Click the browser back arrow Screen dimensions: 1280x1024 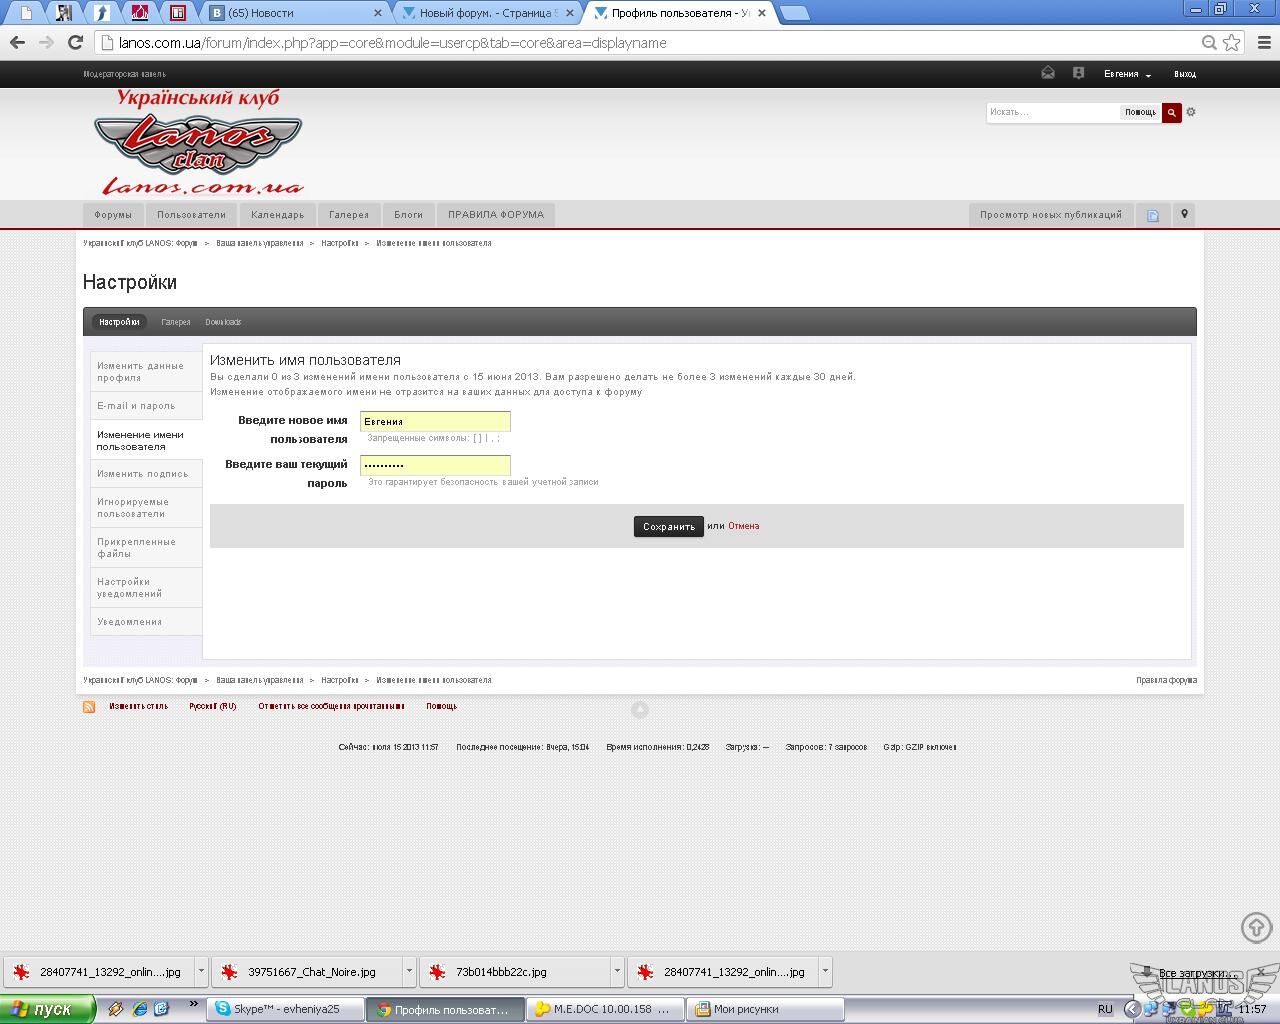[17, 42]
